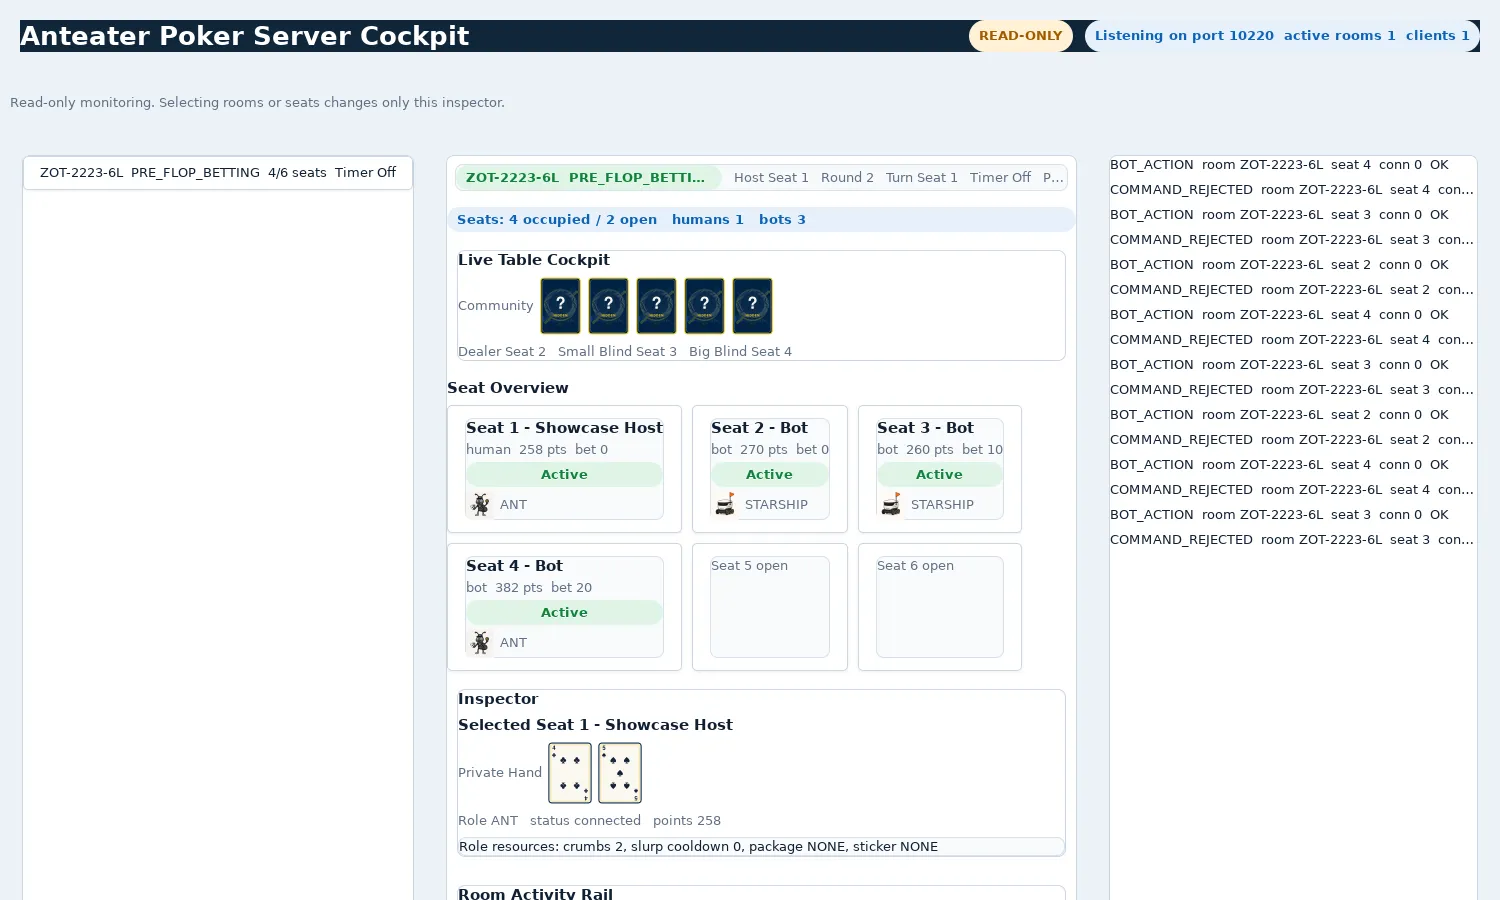This screenshot has height=900, width=1500.
Task: Click the 'Dealer Seat 2' label
Action: pyautogui.click(x=502, y=352)
